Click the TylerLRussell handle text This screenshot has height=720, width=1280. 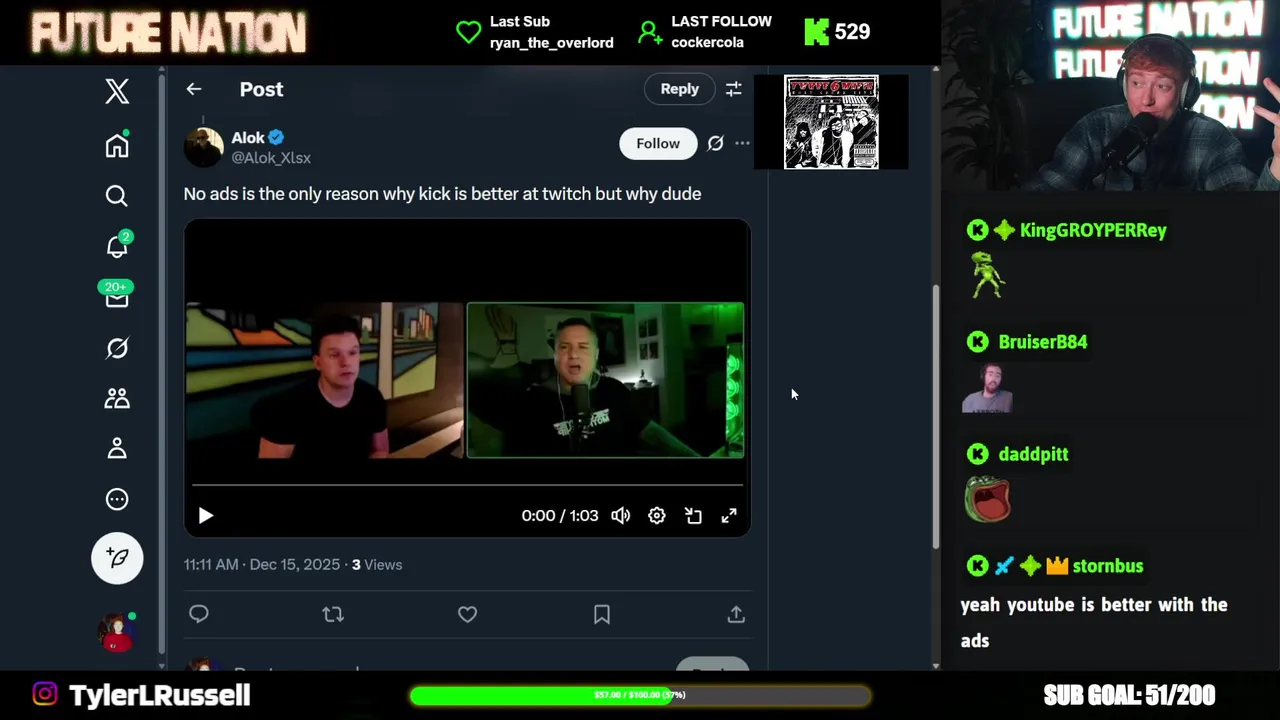pyautogui.click(x=159, y=695)
